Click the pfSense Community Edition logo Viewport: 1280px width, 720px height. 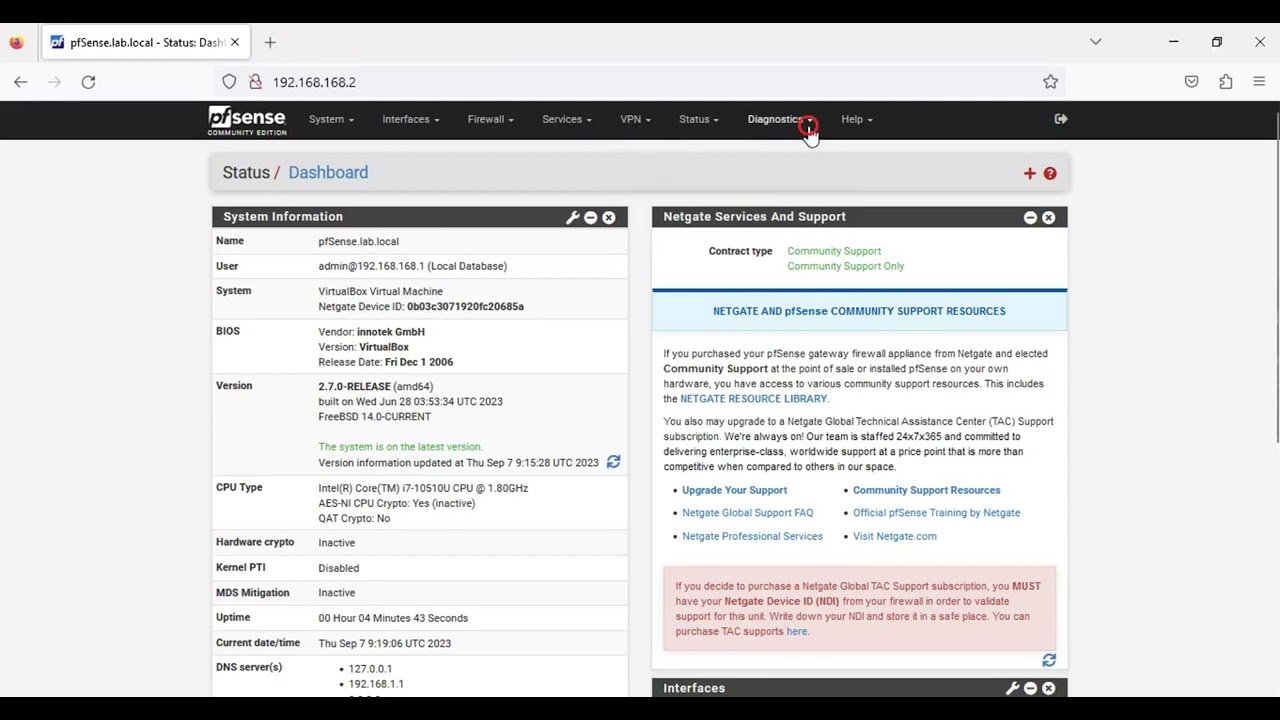click(247, 121)
